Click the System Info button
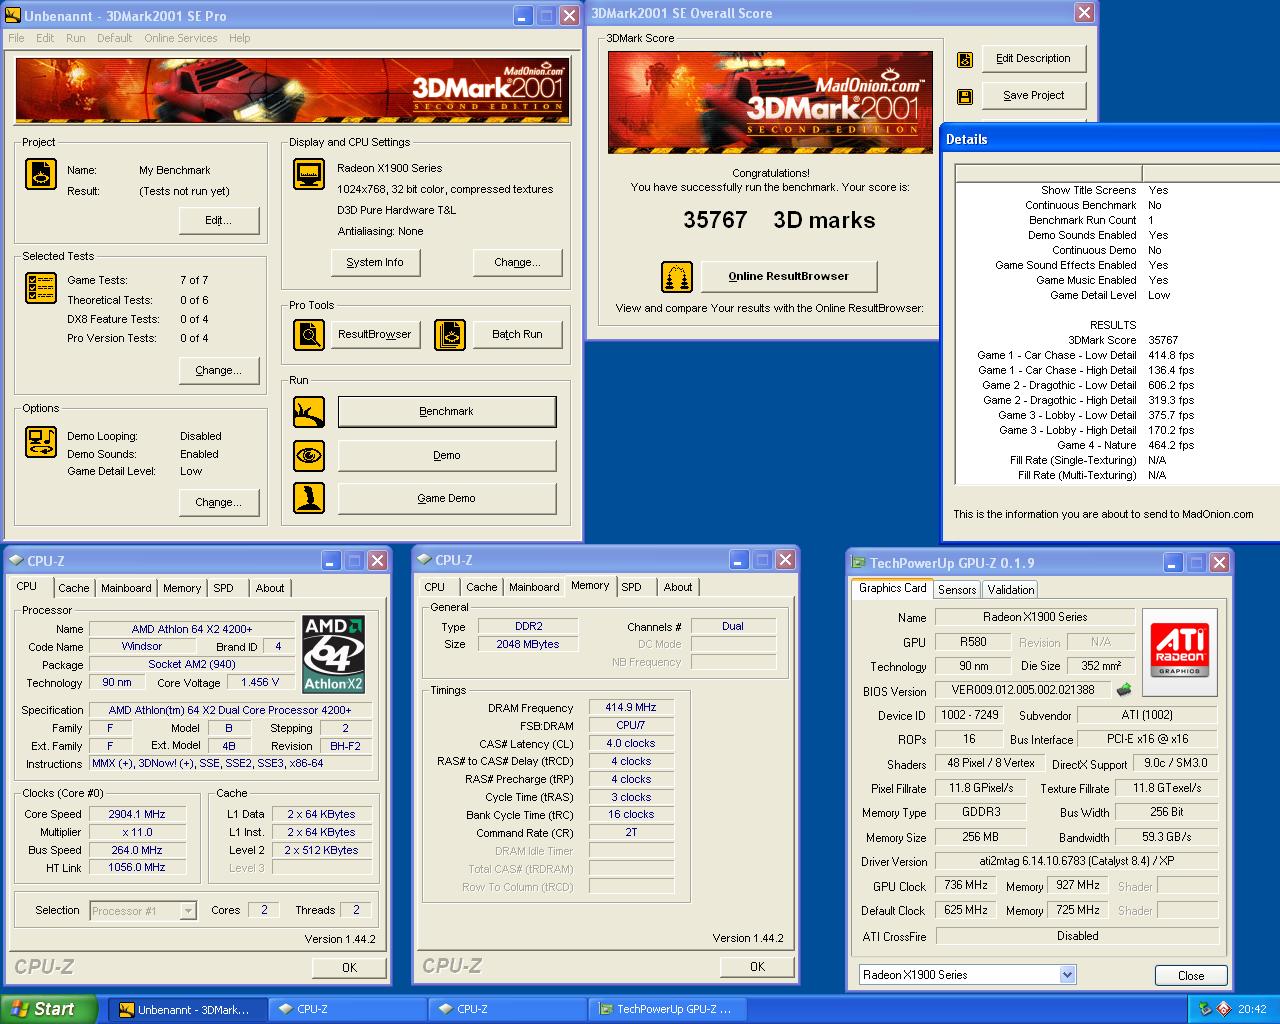Image resolution: width=1280 pixels, height=1024 pixels. [375, 262]
